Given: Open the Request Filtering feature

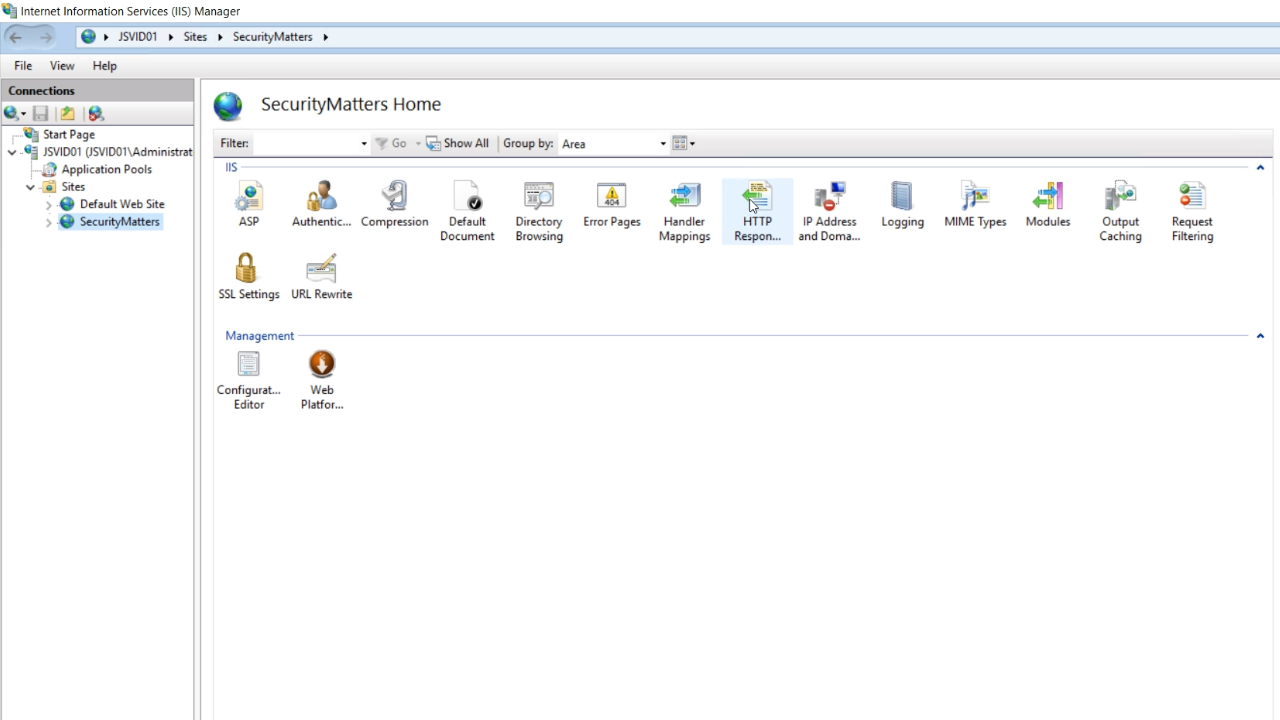Looking at the screenshot, I should [x=1192, y=197].
